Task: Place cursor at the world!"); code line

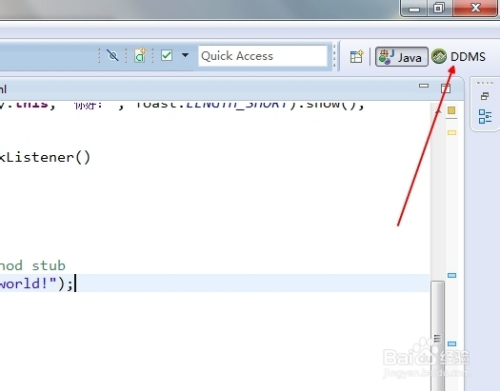Action: coord(215,283)
